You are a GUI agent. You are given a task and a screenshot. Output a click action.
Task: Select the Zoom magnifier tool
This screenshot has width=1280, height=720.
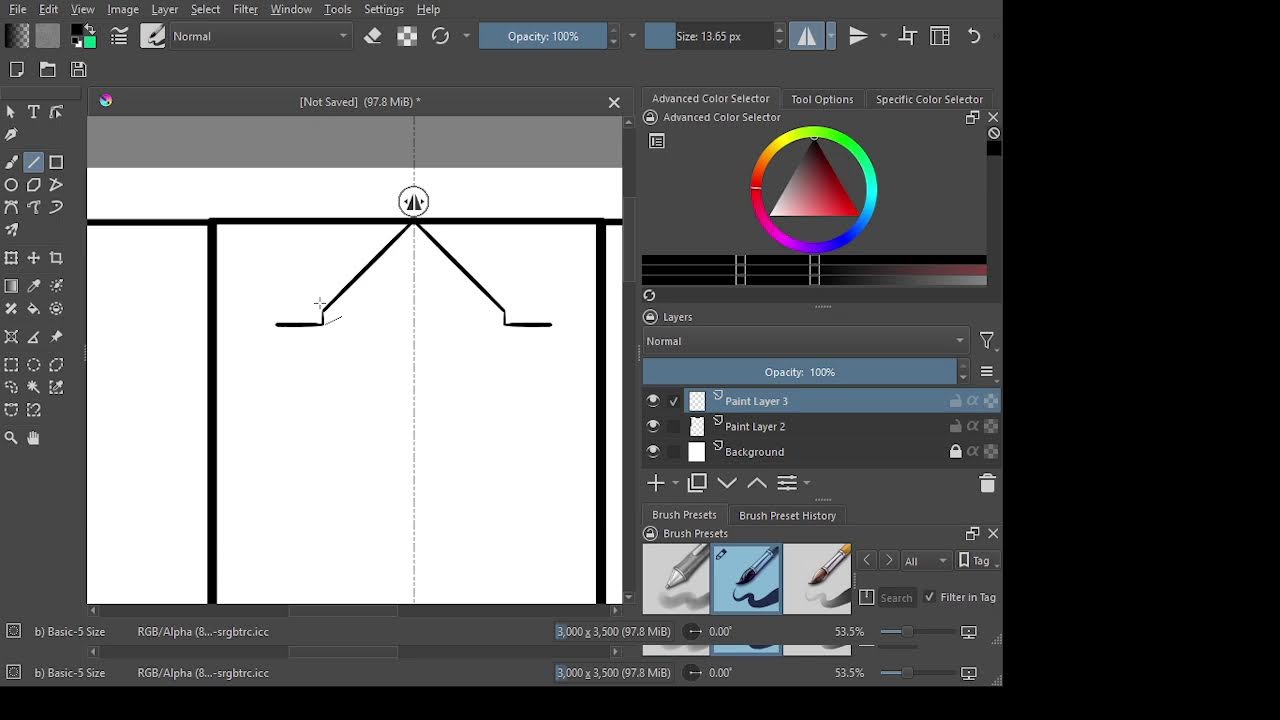[x=11, y=438]
